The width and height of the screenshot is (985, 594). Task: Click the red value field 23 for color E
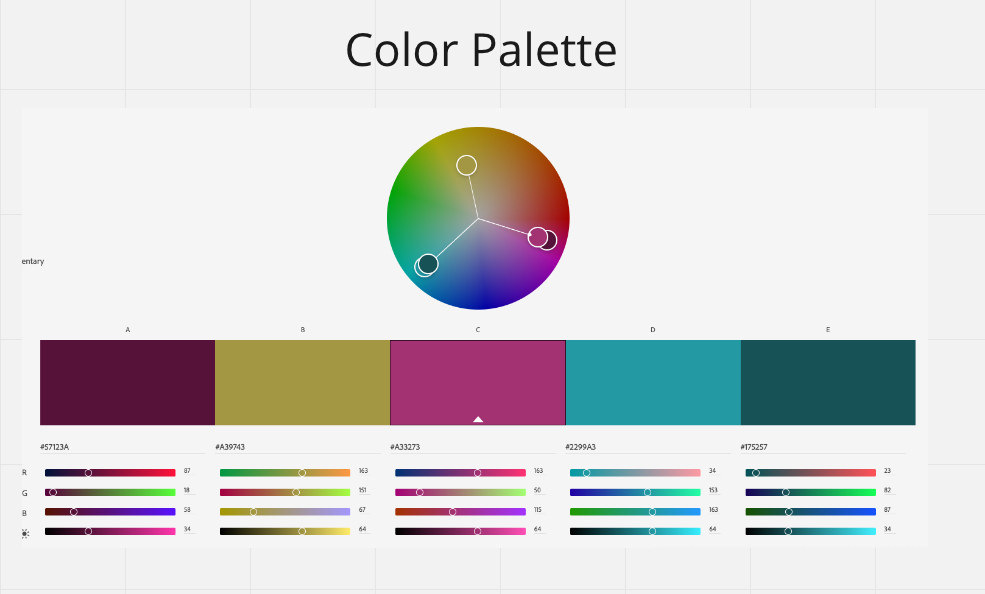tap(888, 471)
